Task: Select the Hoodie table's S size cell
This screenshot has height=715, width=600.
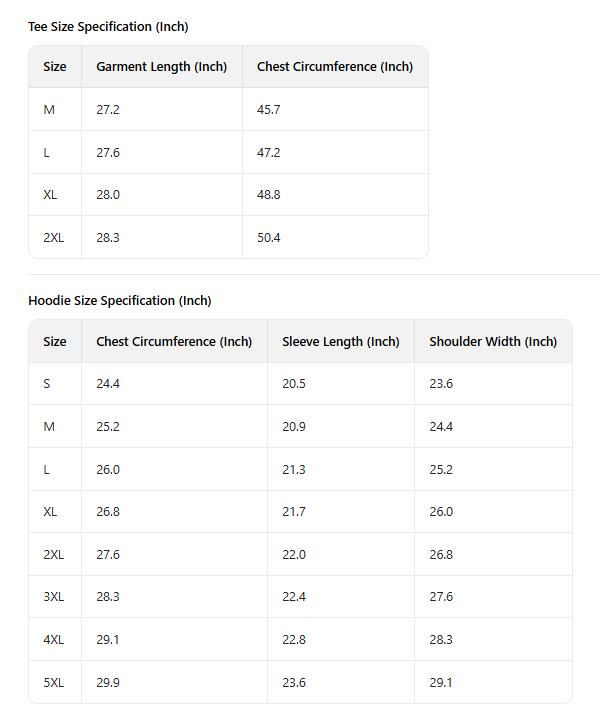Action: pyautogui.click(x=47, y=384)
